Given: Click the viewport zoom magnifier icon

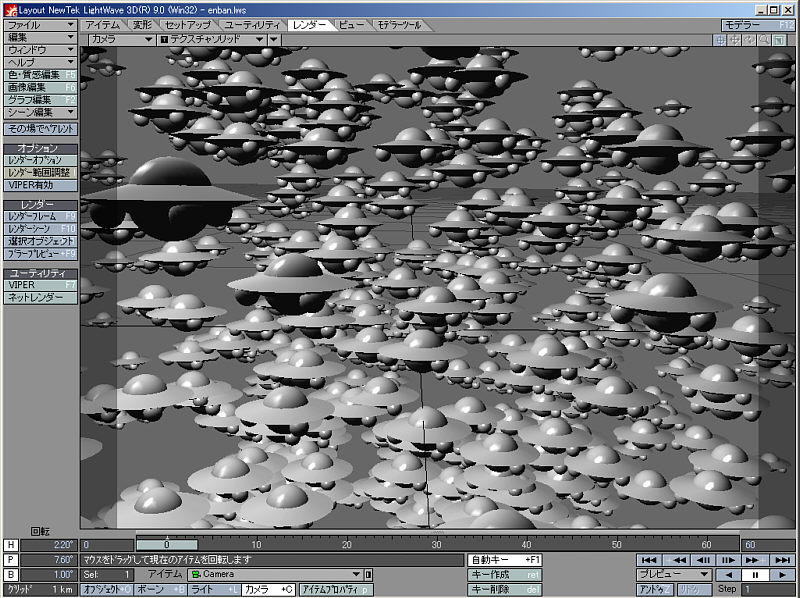Looking at the screenshot, I should (x=763, y=40).
